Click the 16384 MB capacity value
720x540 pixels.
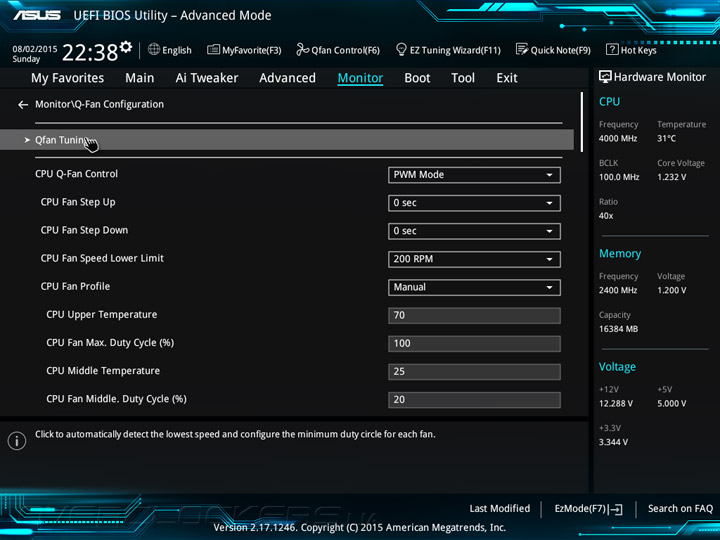click(x=619, y=329)
